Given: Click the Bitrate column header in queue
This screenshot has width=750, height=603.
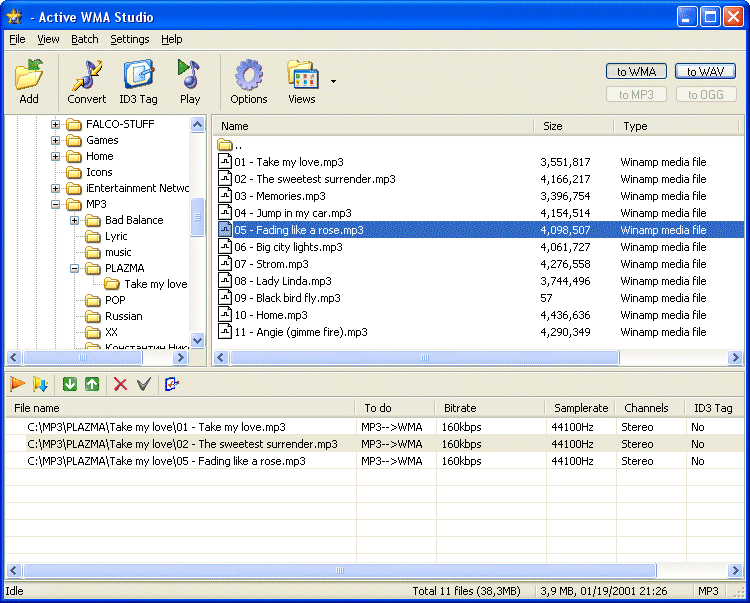Looking at the screenshot, I should [490, 408].
